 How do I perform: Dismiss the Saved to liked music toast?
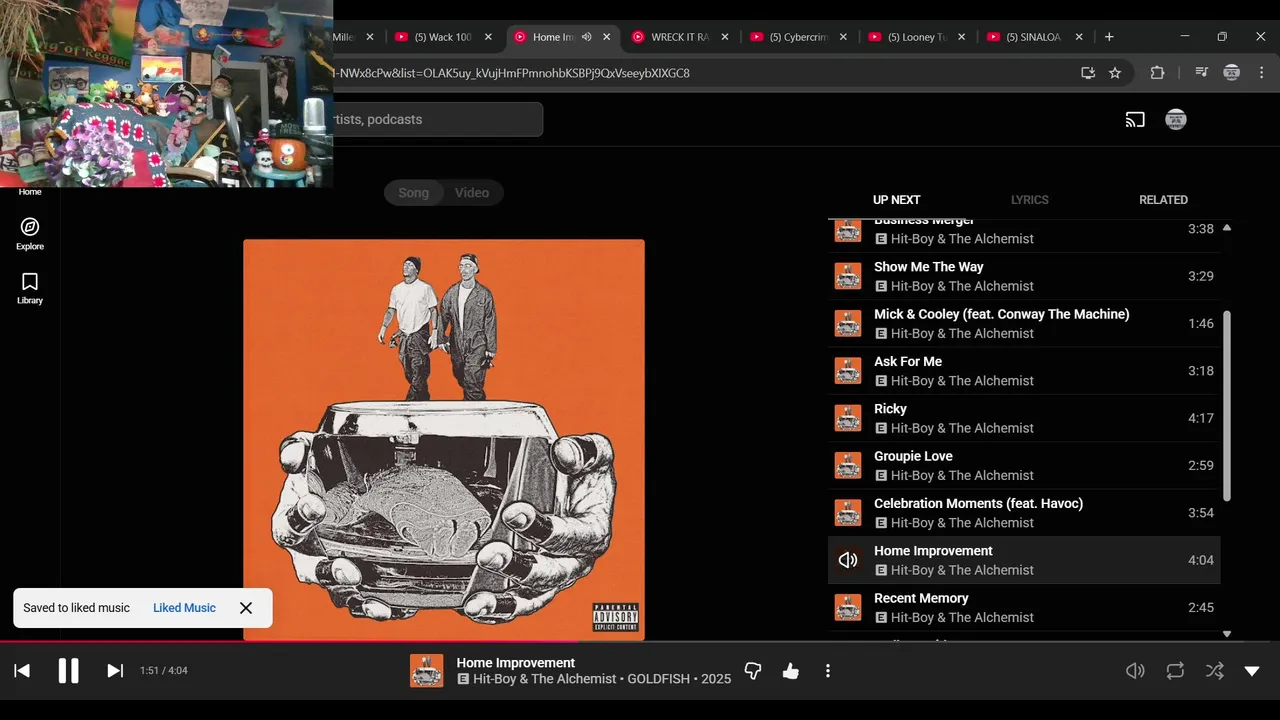pos(246,608)
